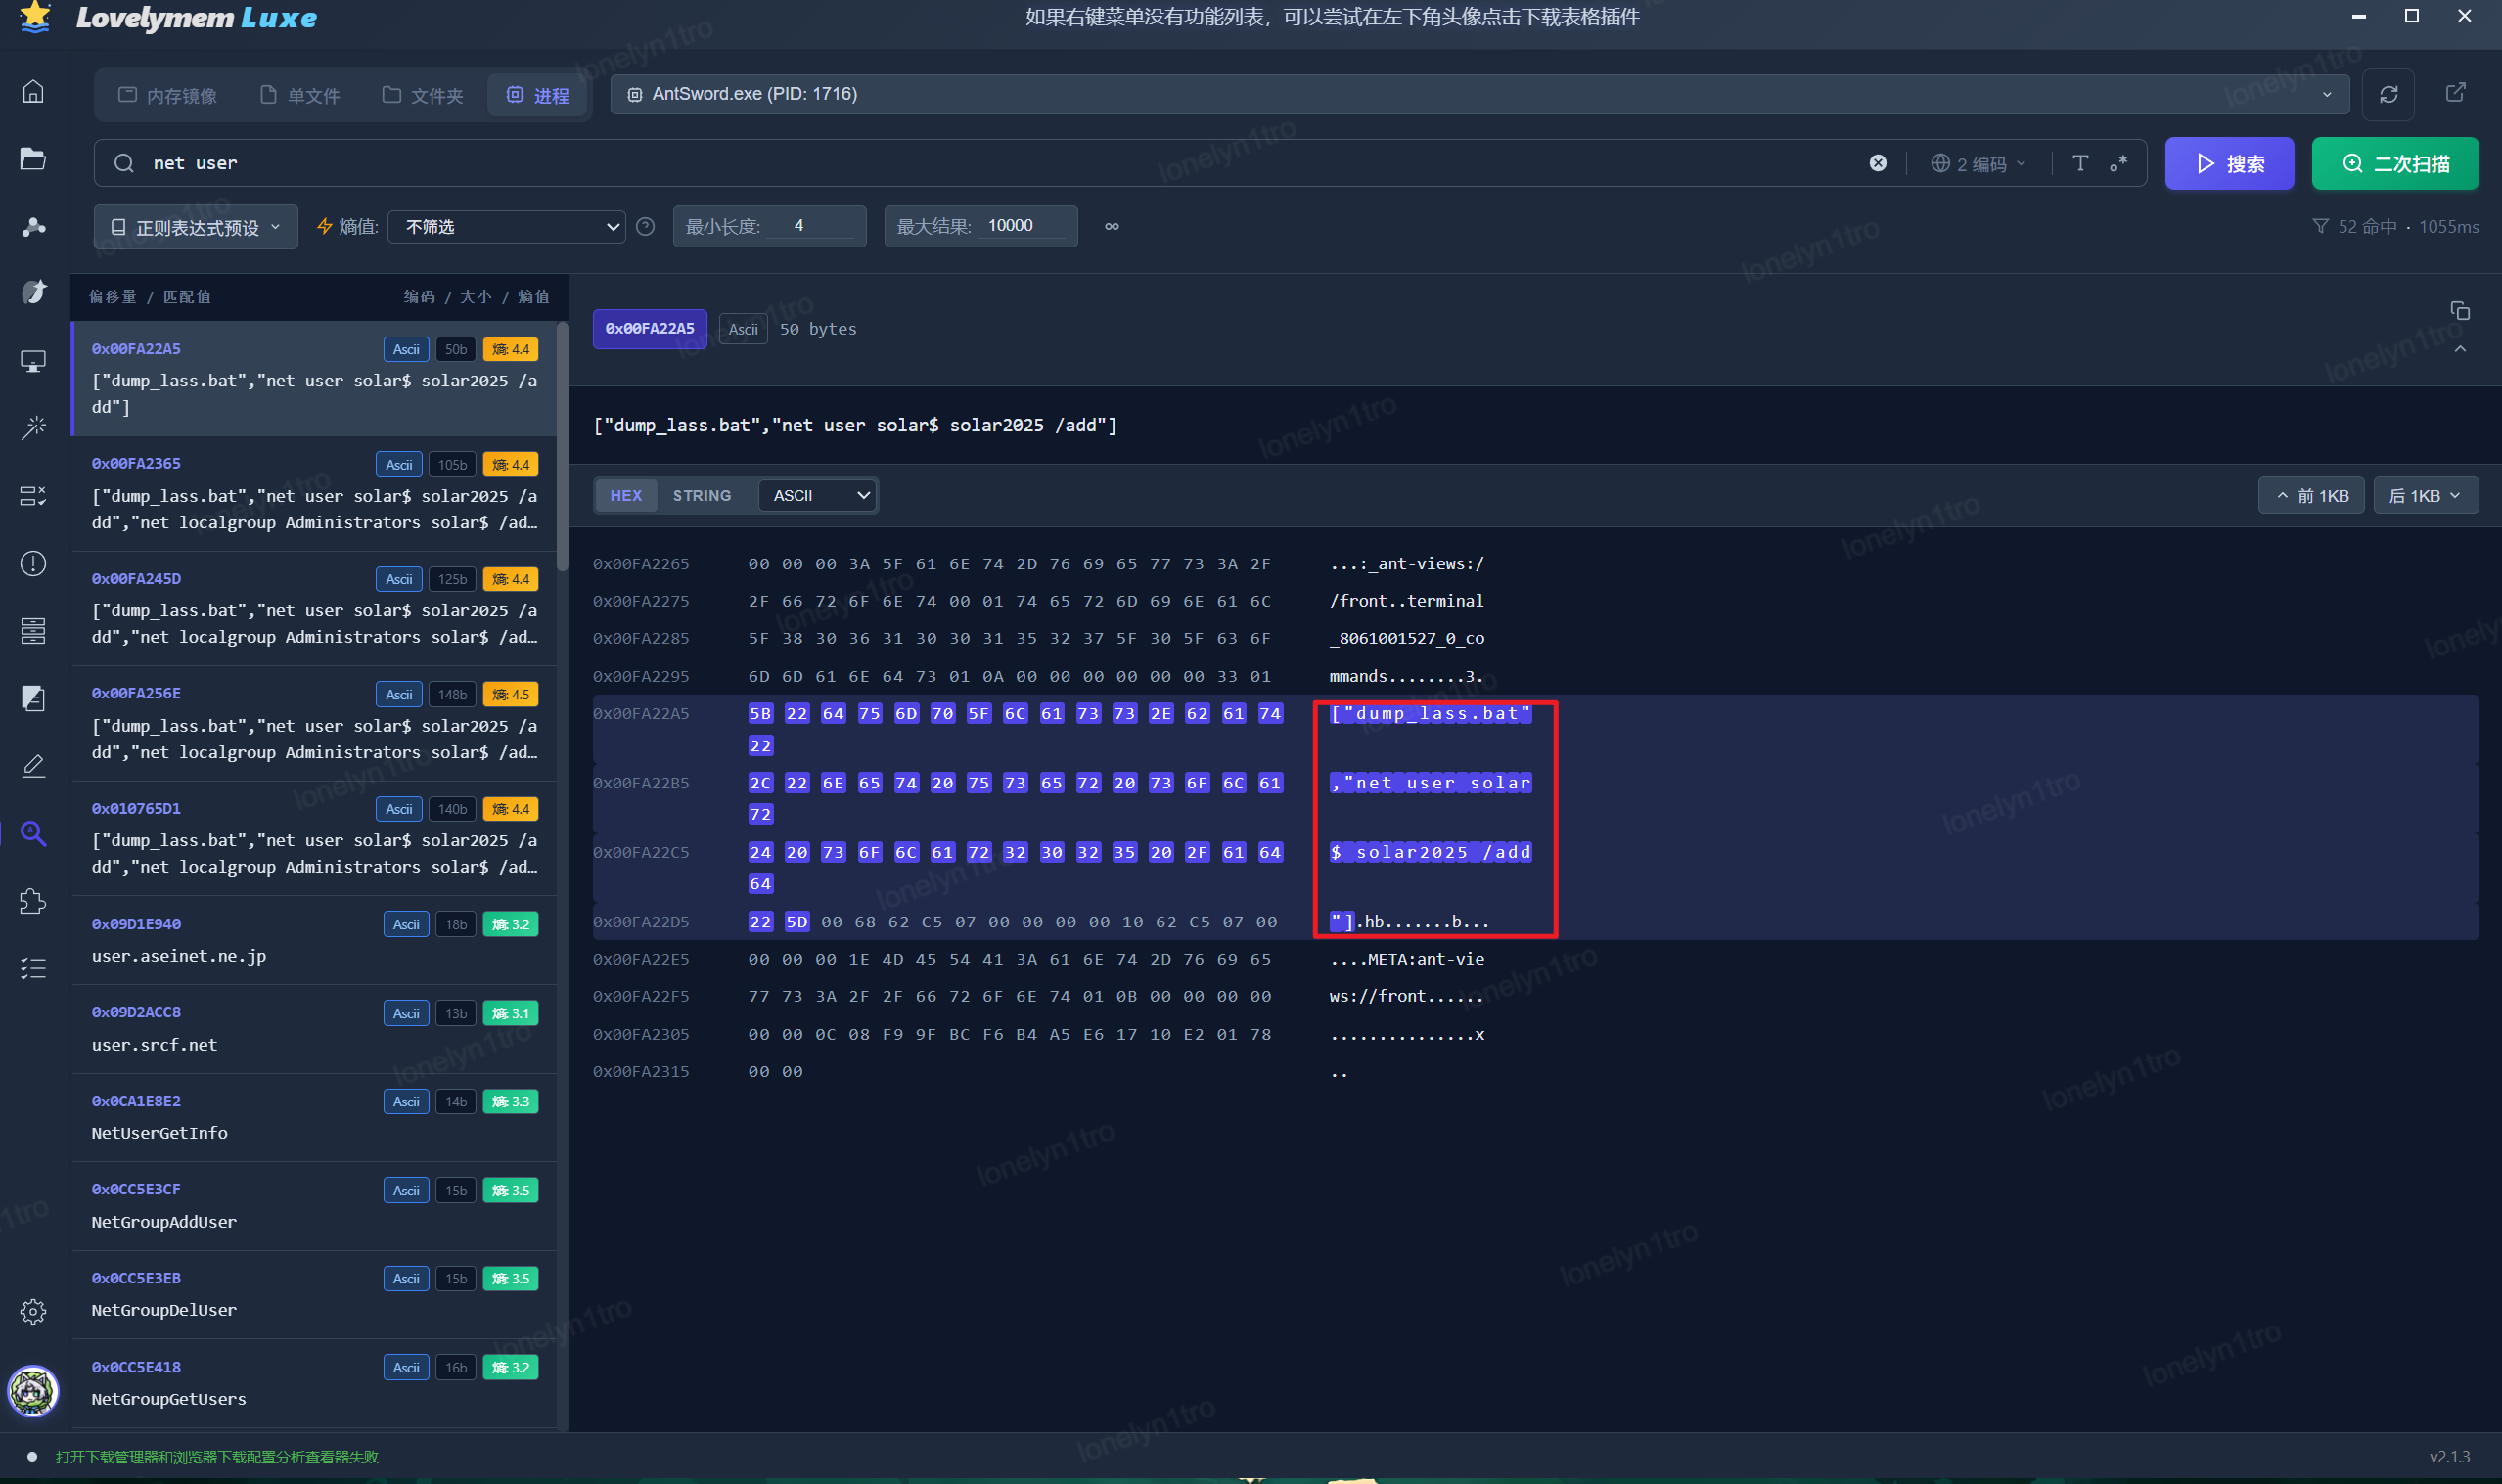Copy result using the copy icon
2502x1484 pixels.
coord(2460,311)
